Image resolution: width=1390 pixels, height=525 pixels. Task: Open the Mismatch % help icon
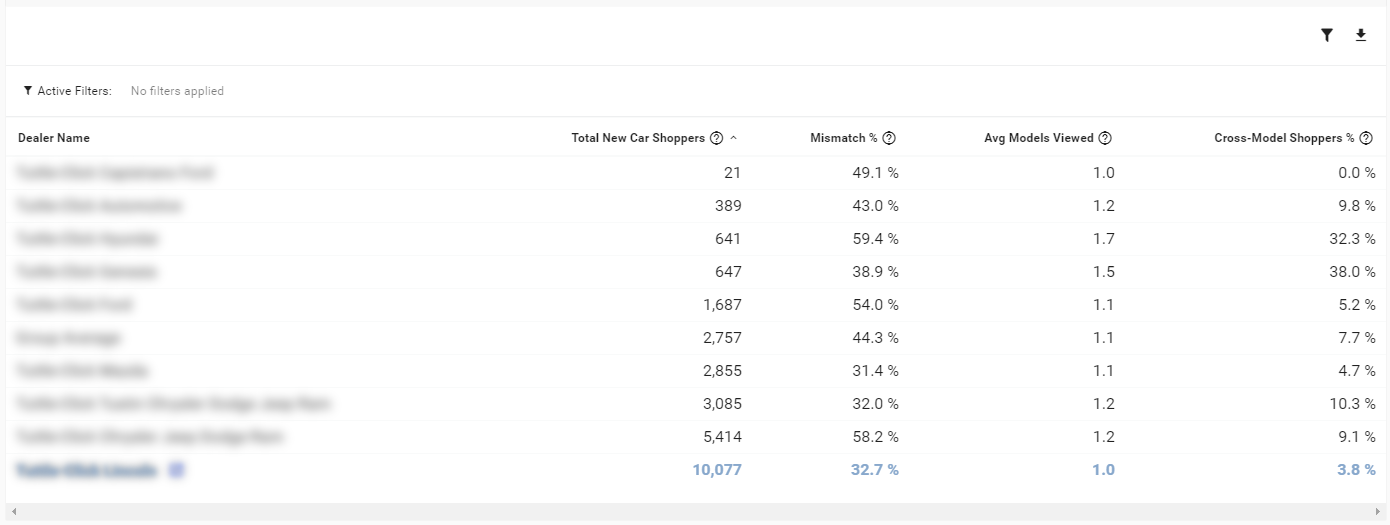click(889, 138)
